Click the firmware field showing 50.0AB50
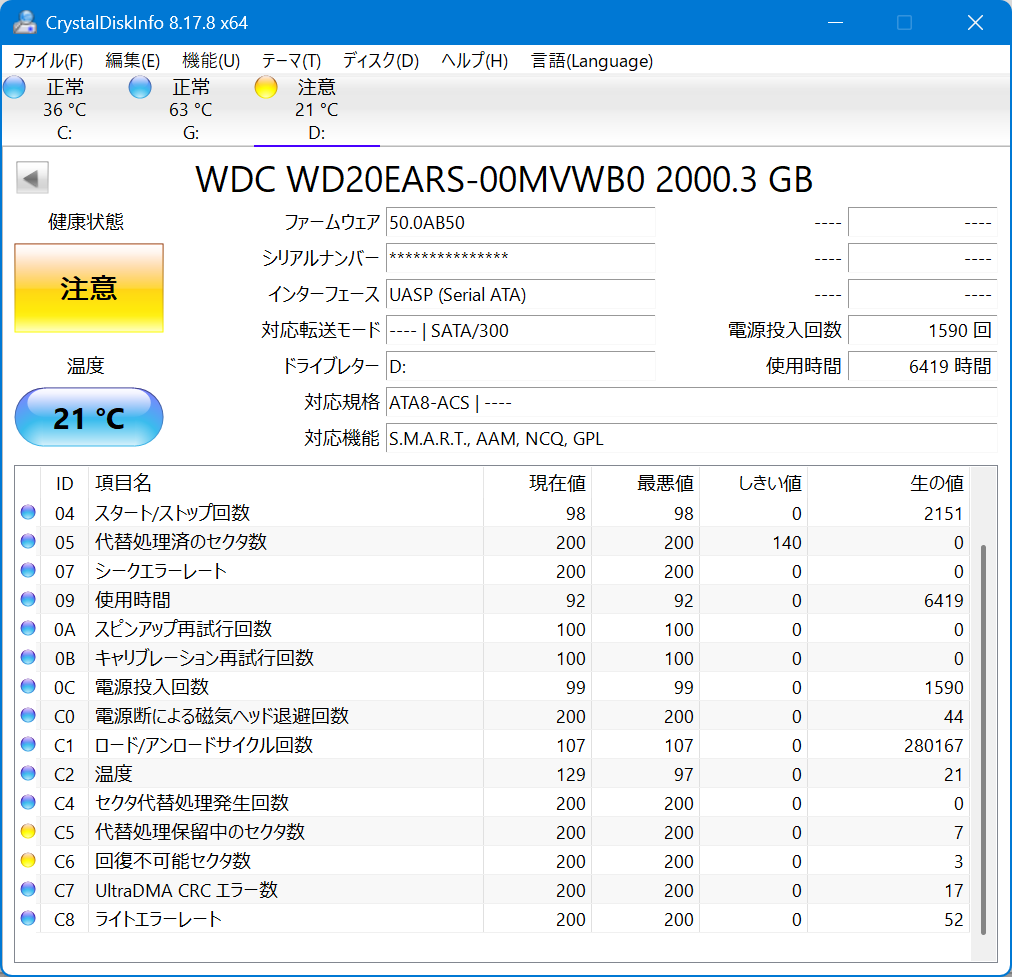The width and height of the screenshot is (1012, 977). pos(520,222)
